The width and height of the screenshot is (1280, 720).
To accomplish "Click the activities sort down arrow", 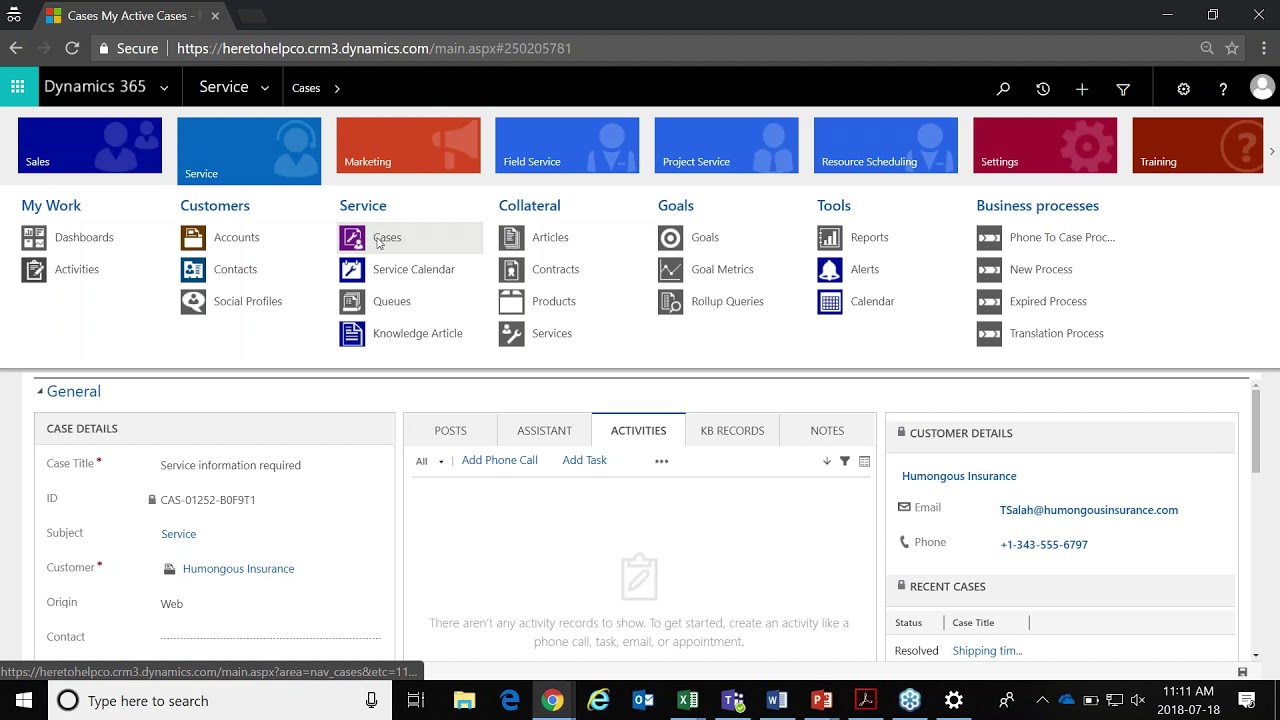I will (826, 461).
